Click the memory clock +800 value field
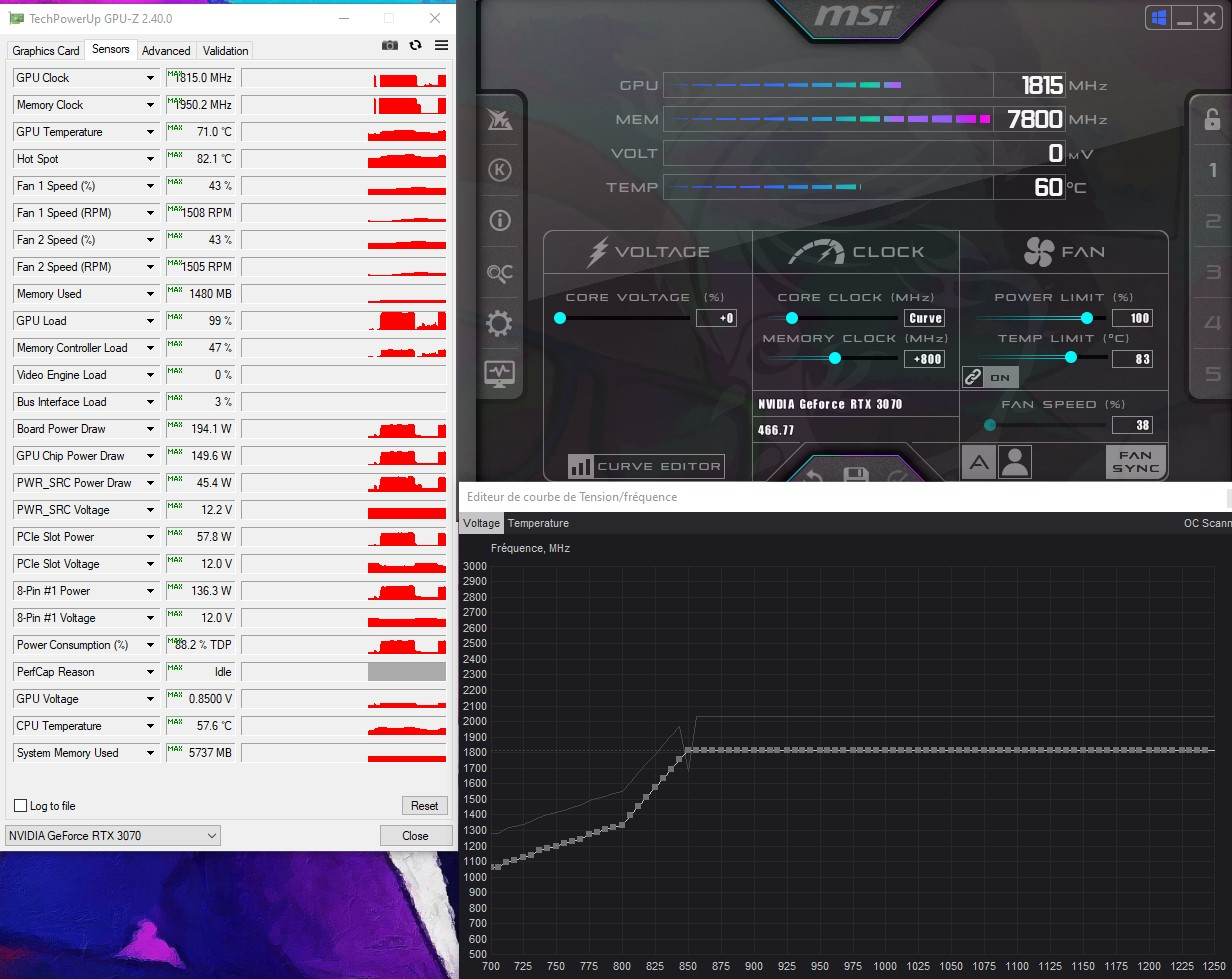The height and width of the screenshot is (979, 1232). pos(925,359)
